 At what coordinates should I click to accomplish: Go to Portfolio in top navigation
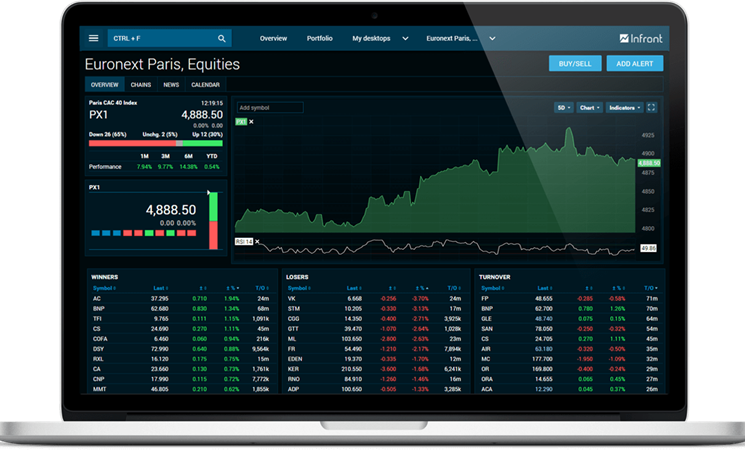pyautogui.click(x=320, y=38)
